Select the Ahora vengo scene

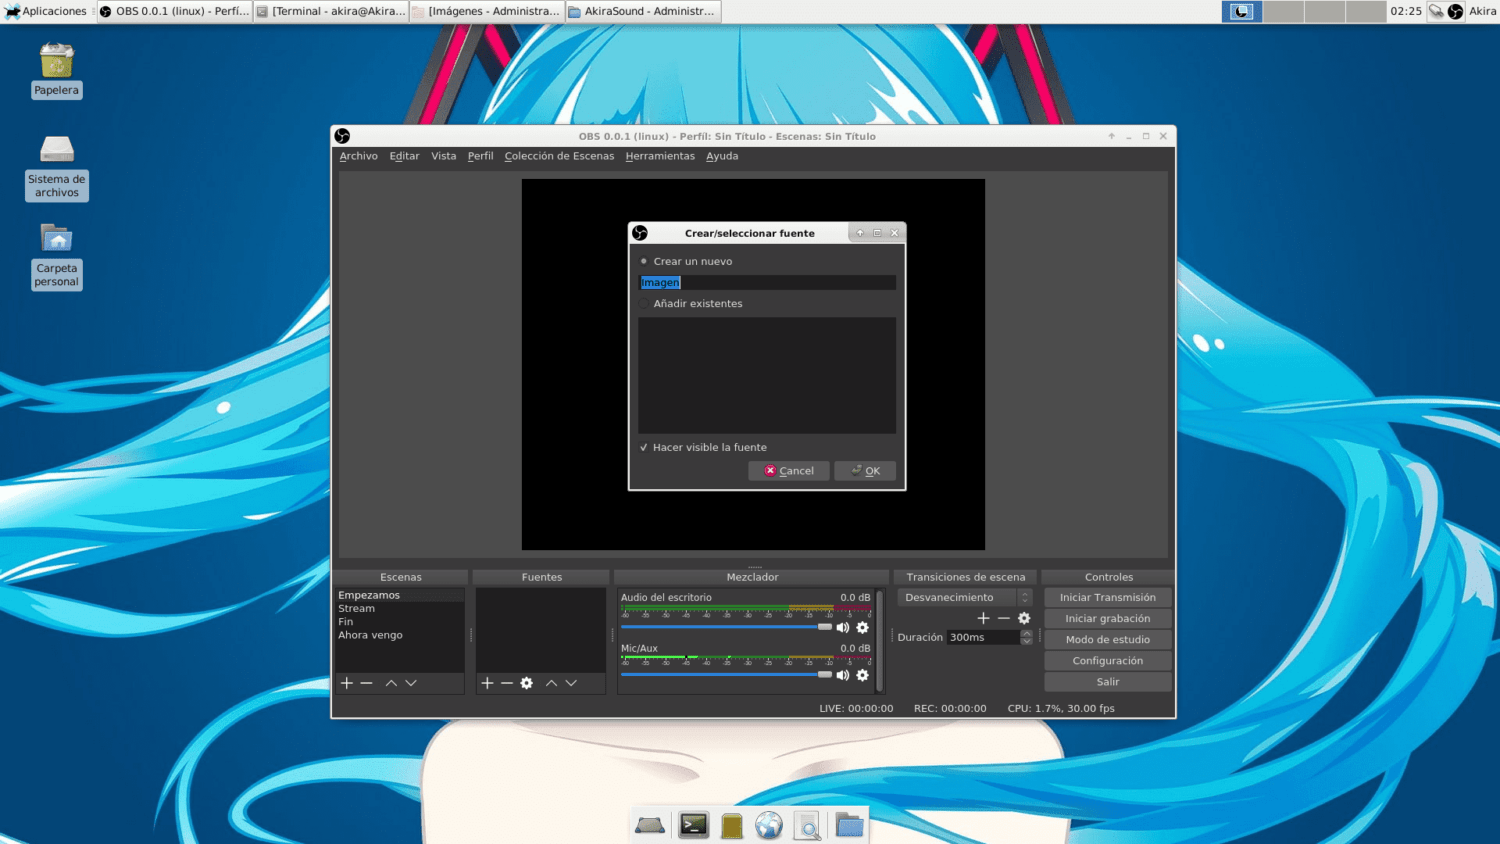(x=370, y=634)
